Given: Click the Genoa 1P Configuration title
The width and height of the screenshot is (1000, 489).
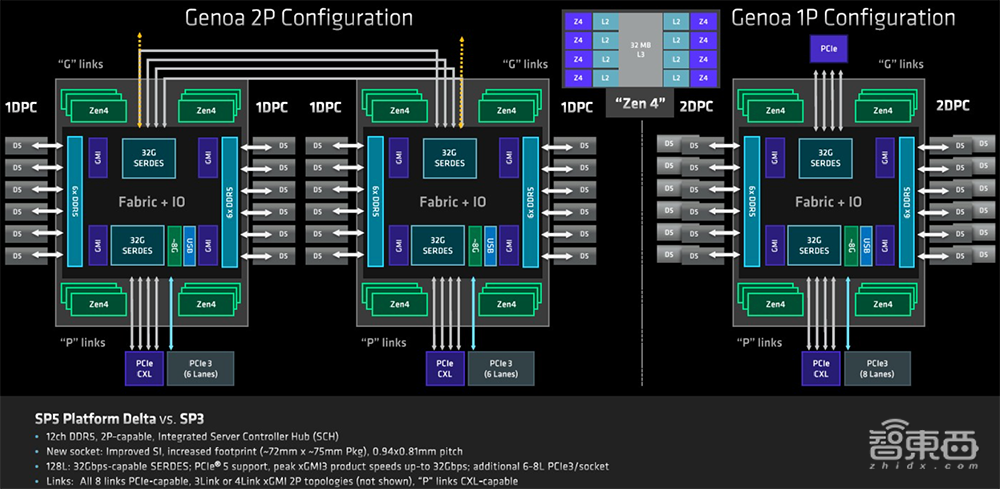Looking at the screenshot, I should tap(843, 18).
